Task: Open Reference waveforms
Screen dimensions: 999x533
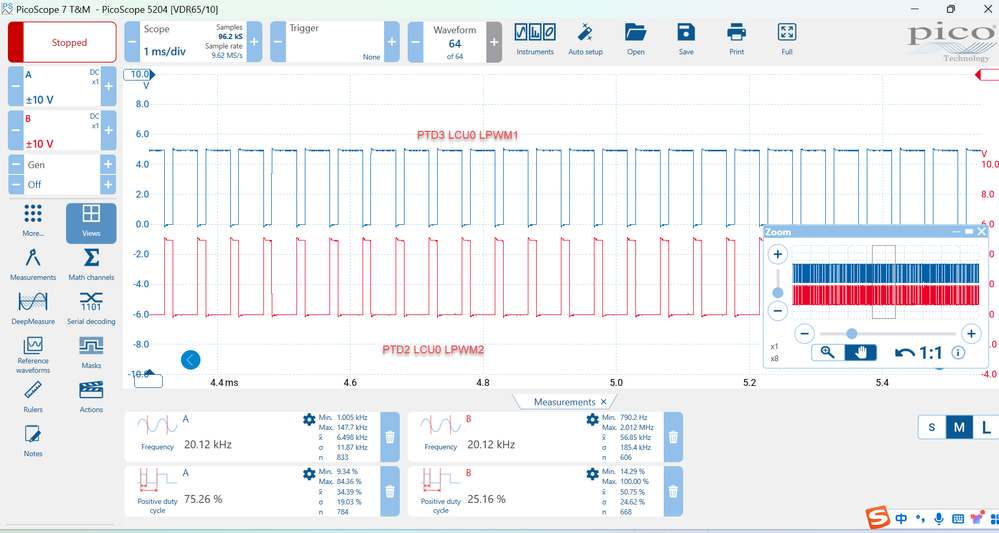Action: click(33, 355)
